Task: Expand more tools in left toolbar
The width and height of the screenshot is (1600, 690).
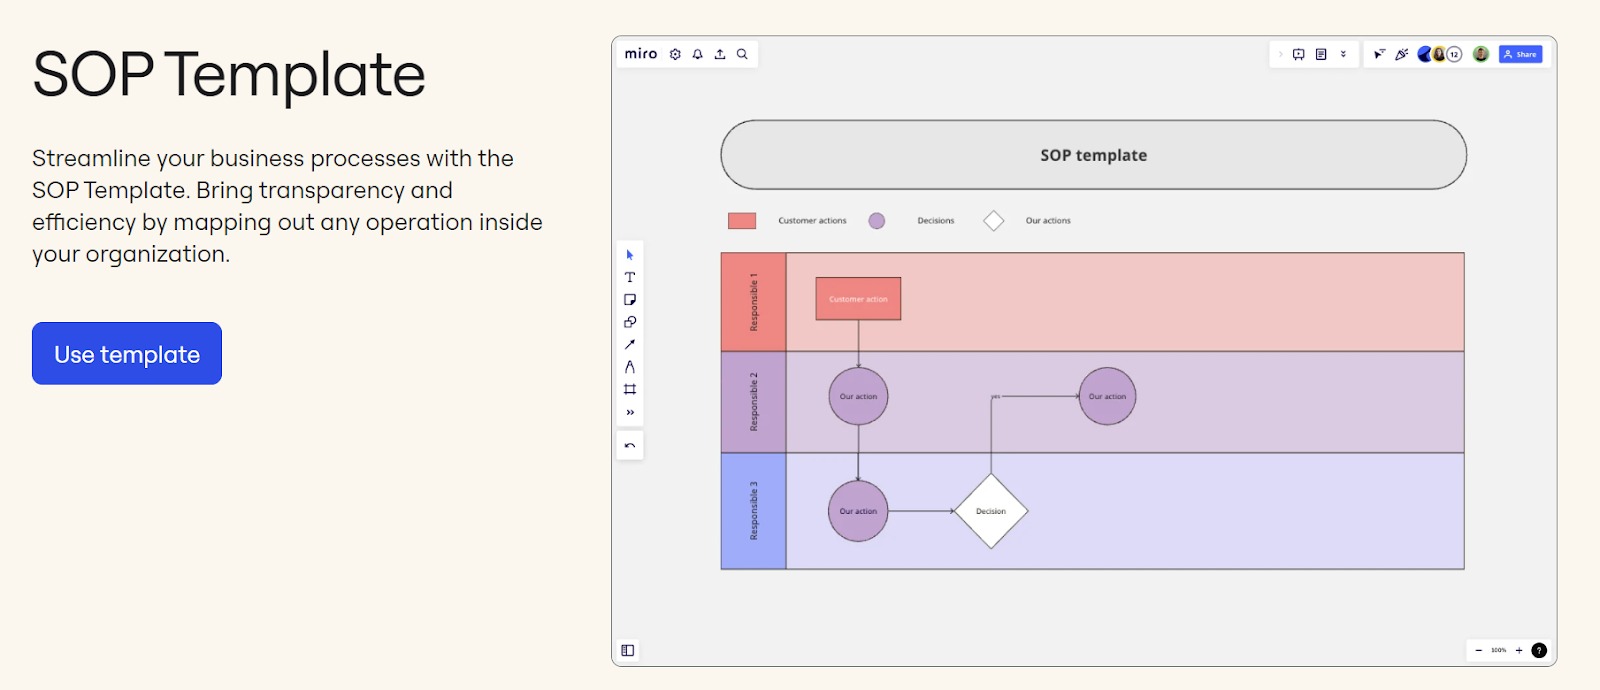Action: click(x=630, y=412)
